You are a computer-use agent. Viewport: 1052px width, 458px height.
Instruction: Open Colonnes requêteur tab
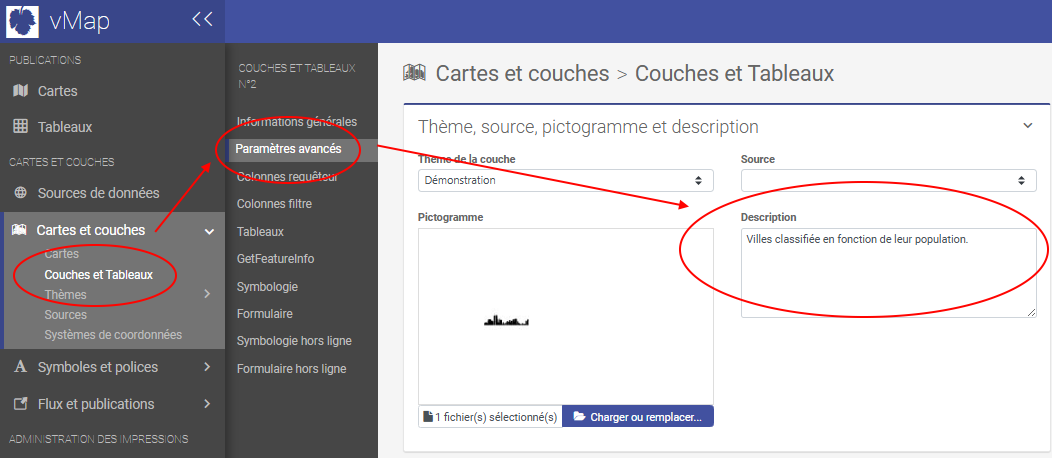287,177
